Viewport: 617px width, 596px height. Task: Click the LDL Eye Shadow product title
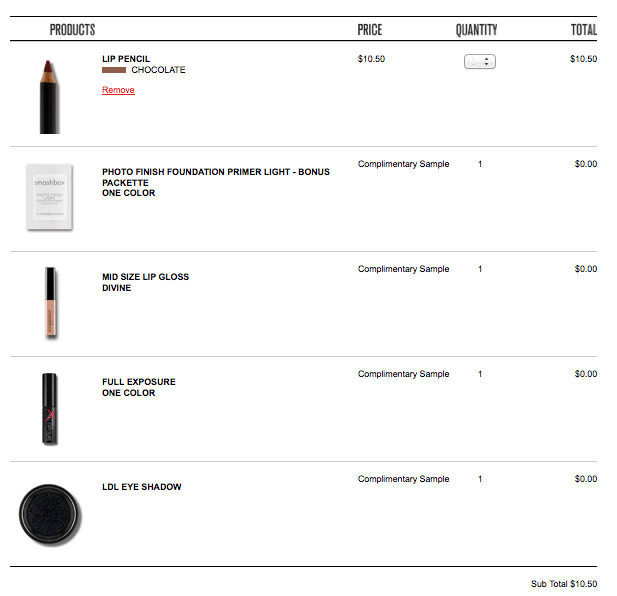click(x=142, y=487)
